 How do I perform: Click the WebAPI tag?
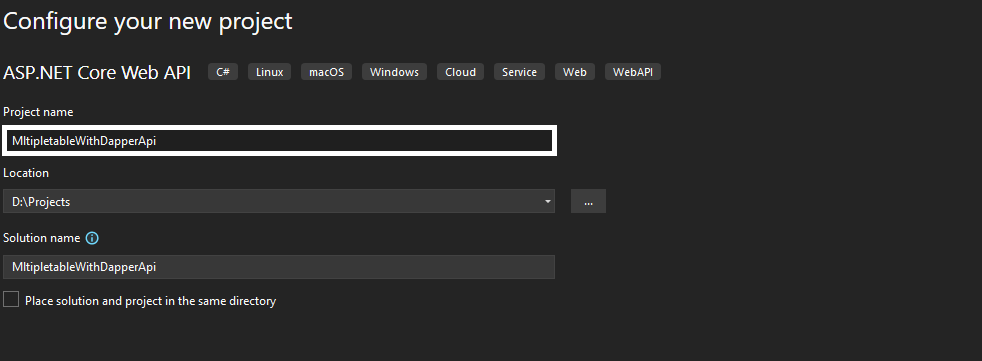coord(633,72)
